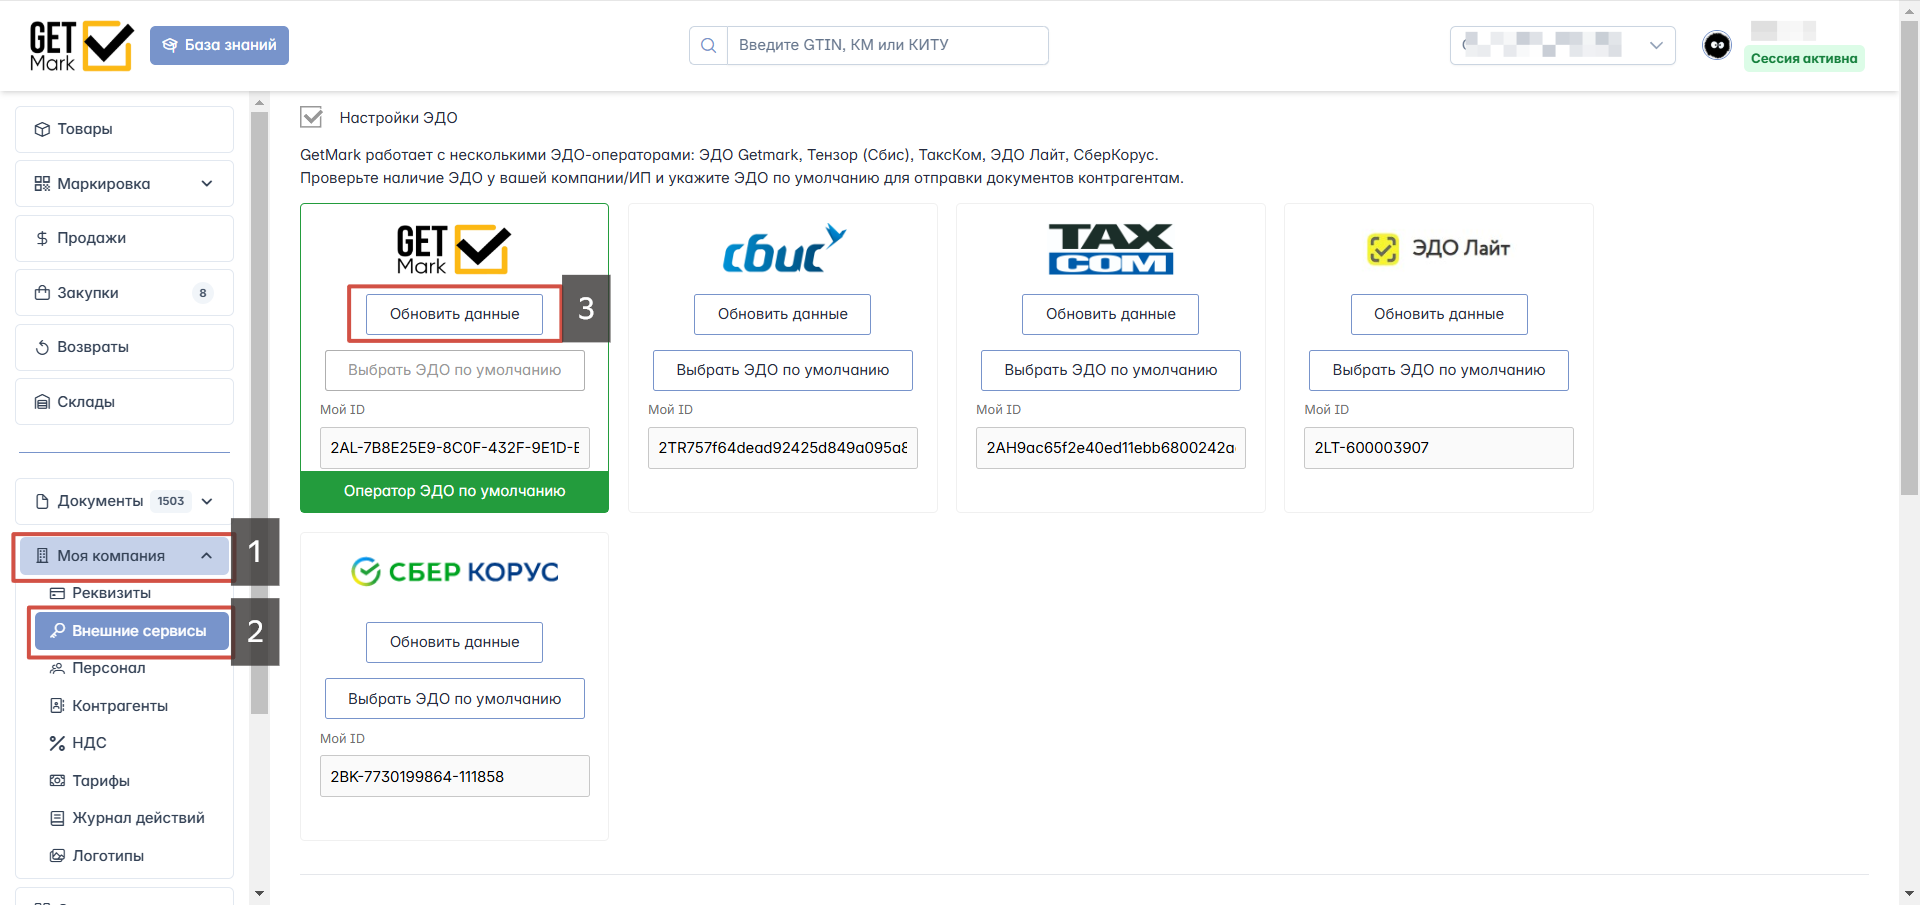Go to Реквизиты page
1920x905 pixels.
click(111, 593)
